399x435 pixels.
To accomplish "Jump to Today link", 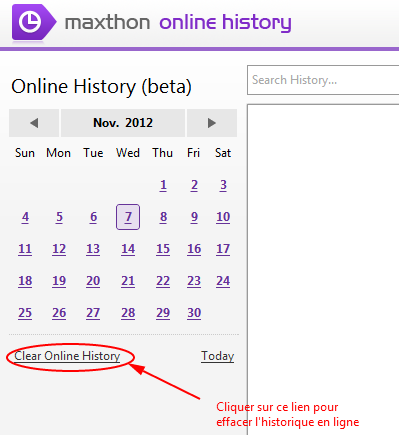I will [x=217, y=356].
